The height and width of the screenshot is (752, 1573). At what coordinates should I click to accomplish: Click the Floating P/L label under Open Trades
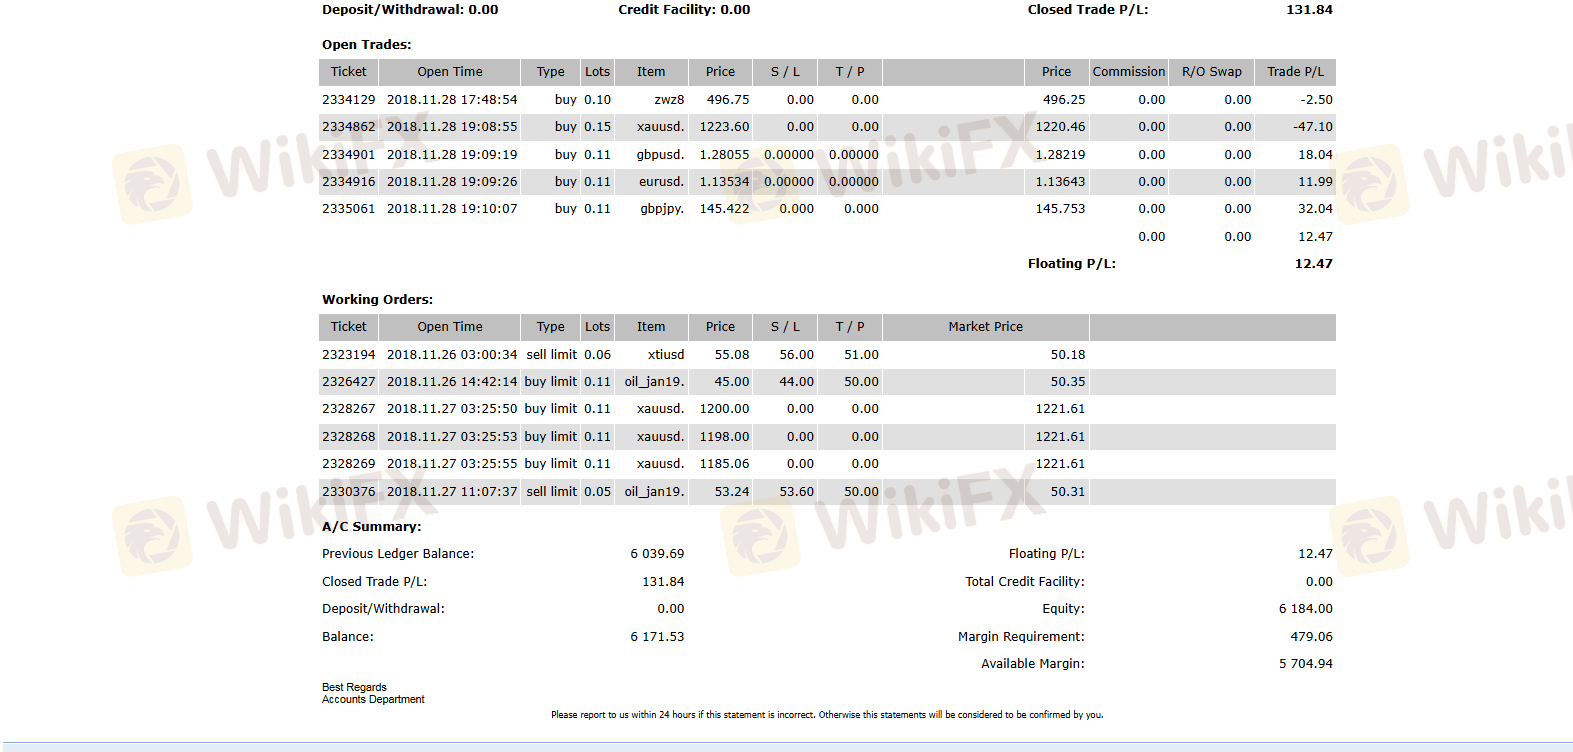(1071, 264)
